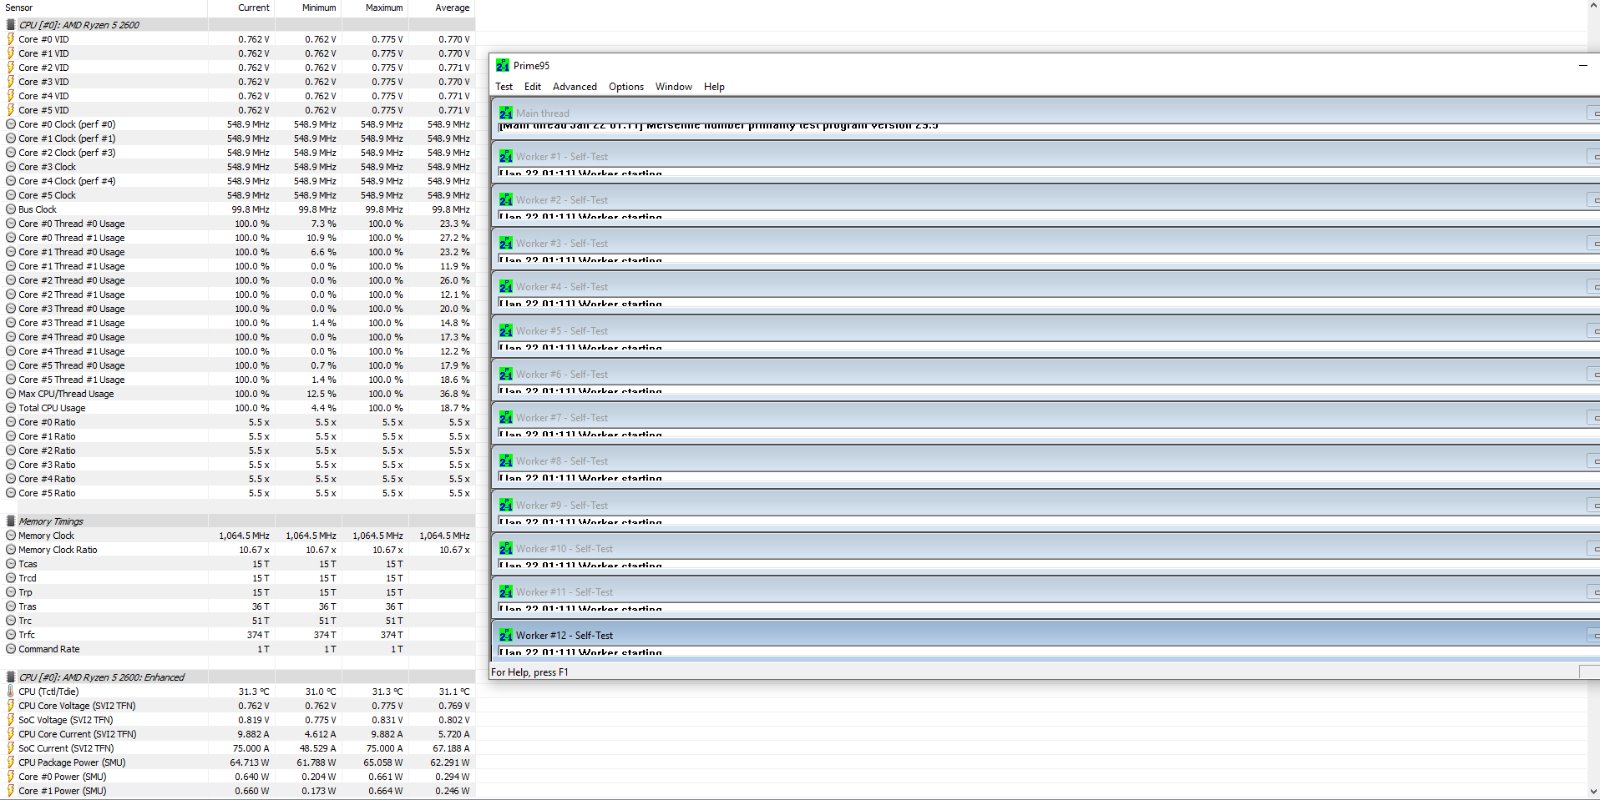Click the Worker #7 Self-Test window icon
The image size is (1600, 800).
506,418
